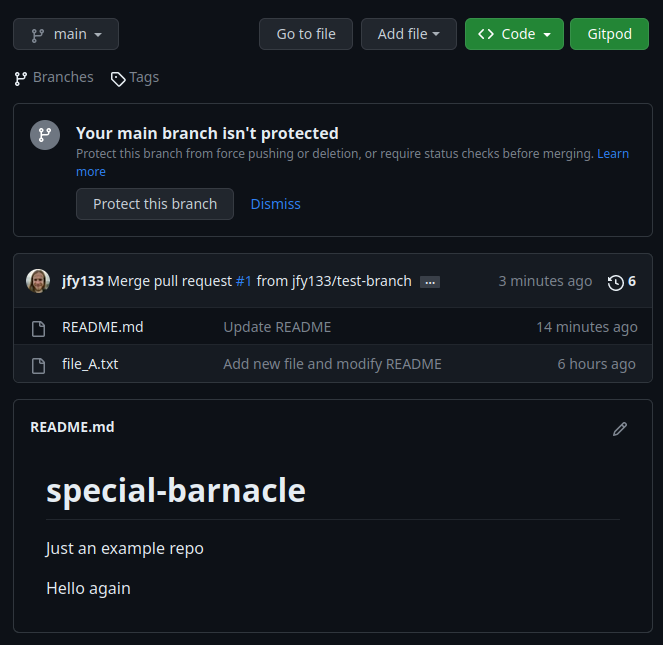Click the branch icon in protection notice
The image size is (663, 645).
point(45,135)
